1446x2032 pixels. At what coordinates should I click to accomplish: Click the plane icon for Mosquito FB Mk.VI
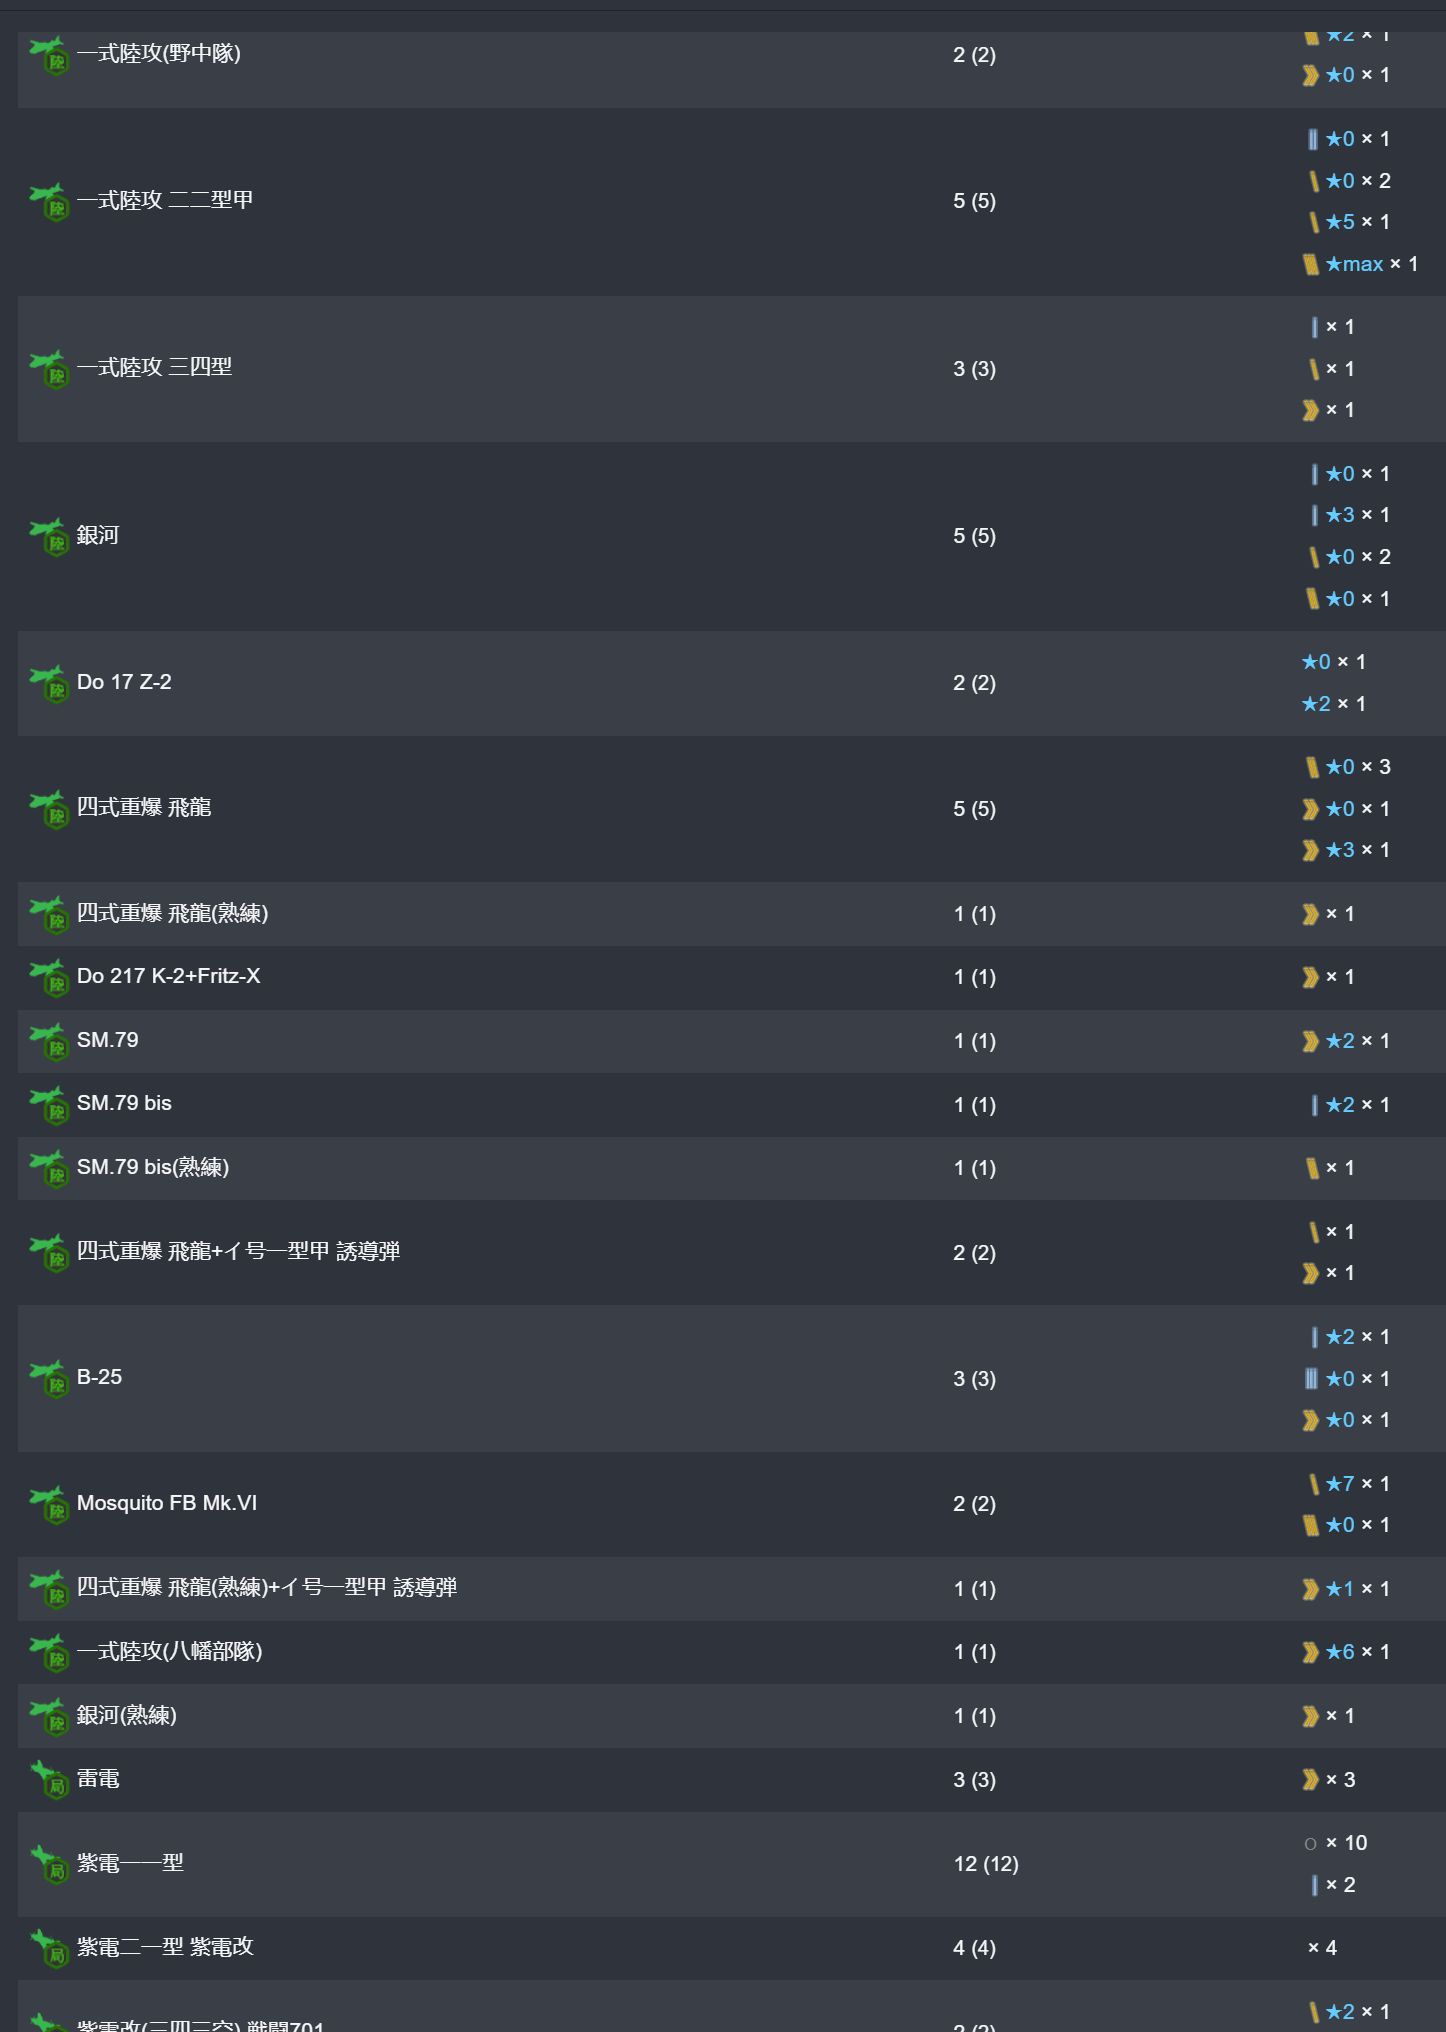[x=49, y=1504]
